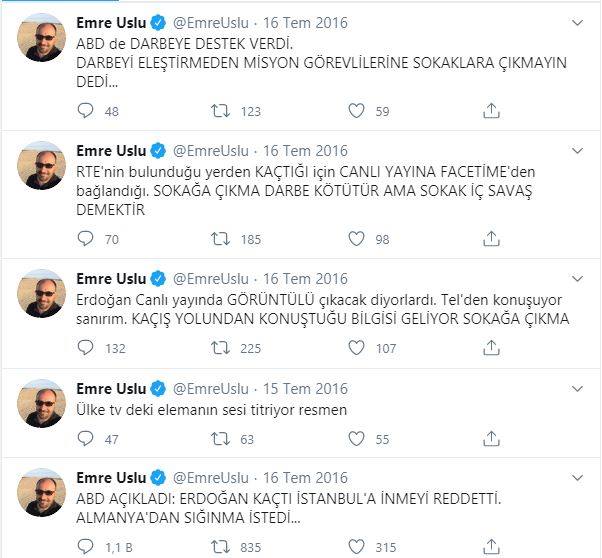Share the 'RTE'nin bulunduğu yerden' tweet

click(491, 239)
